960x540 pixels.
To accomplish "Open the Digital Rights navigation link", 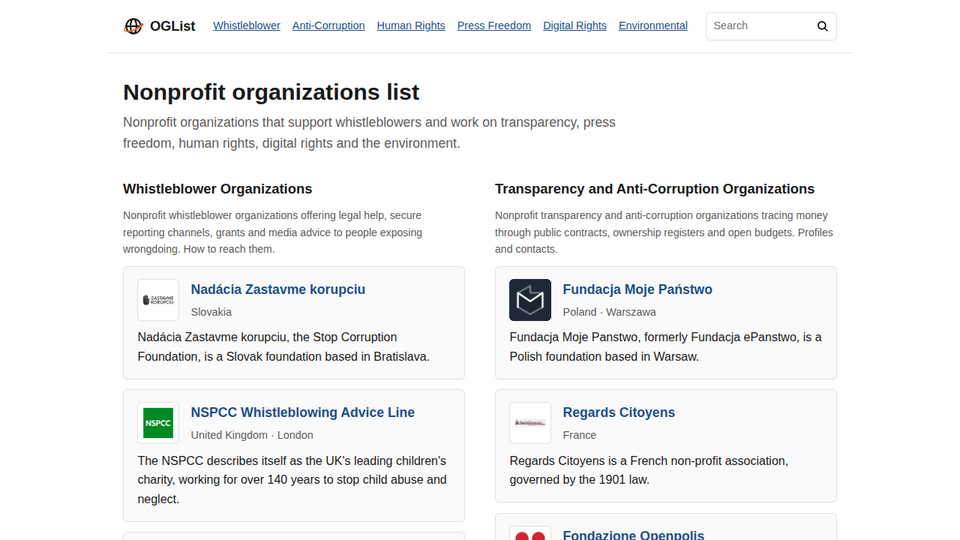I will [x=575, y=26].
